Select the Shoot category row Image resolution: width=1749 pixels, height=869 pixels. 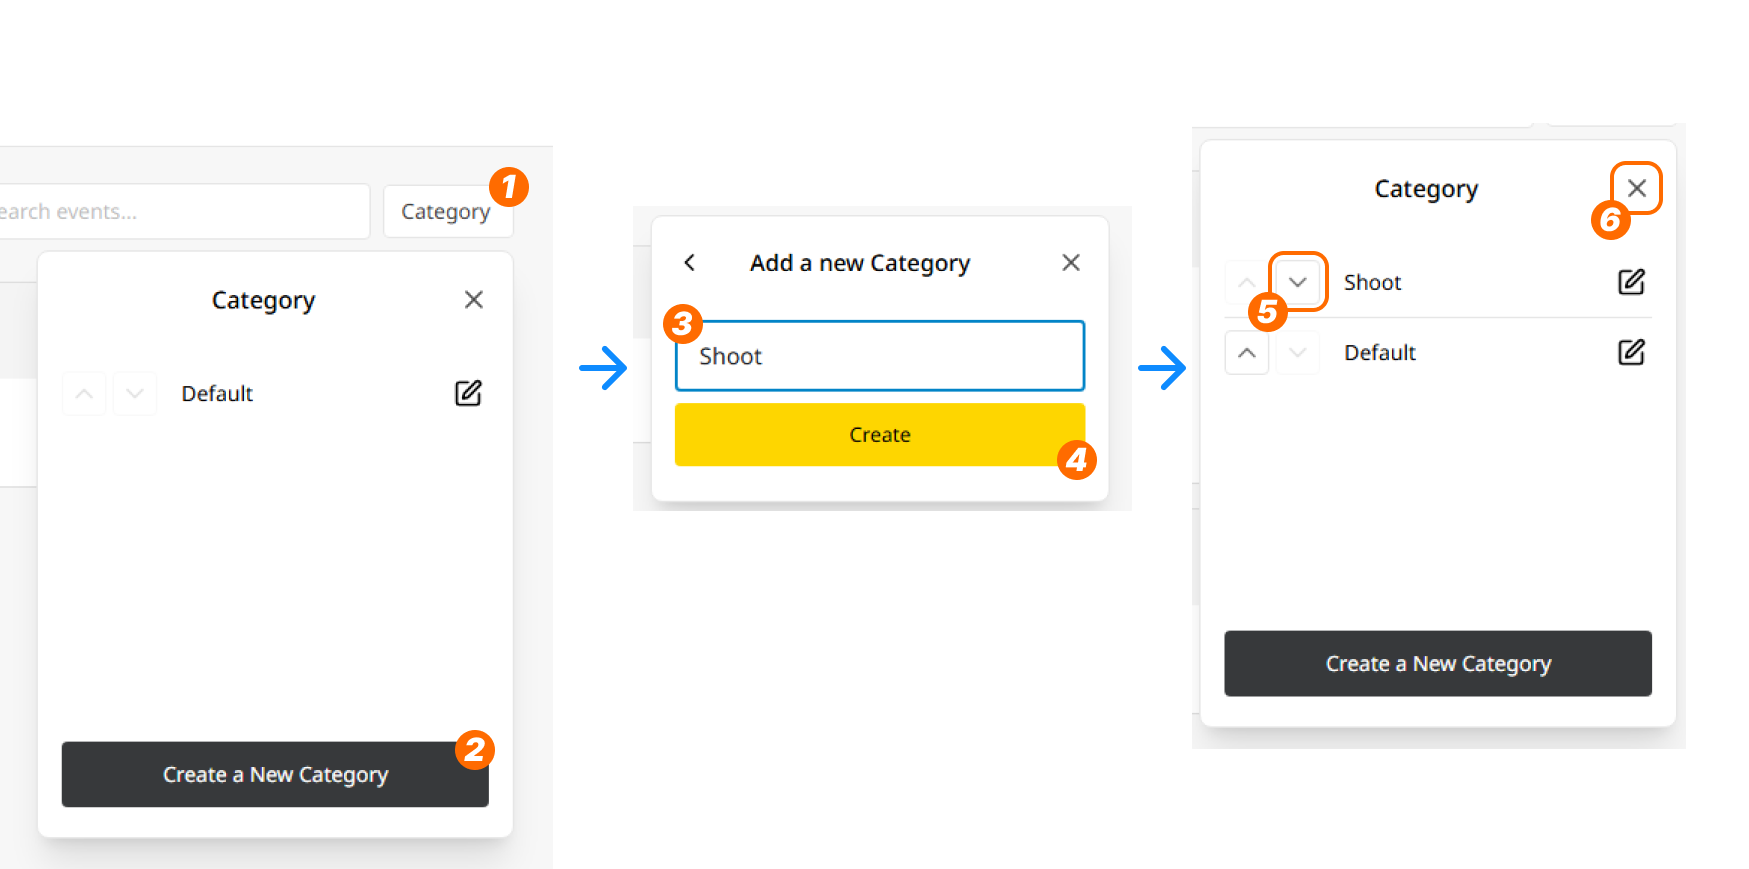click(x=1438, y=282)
